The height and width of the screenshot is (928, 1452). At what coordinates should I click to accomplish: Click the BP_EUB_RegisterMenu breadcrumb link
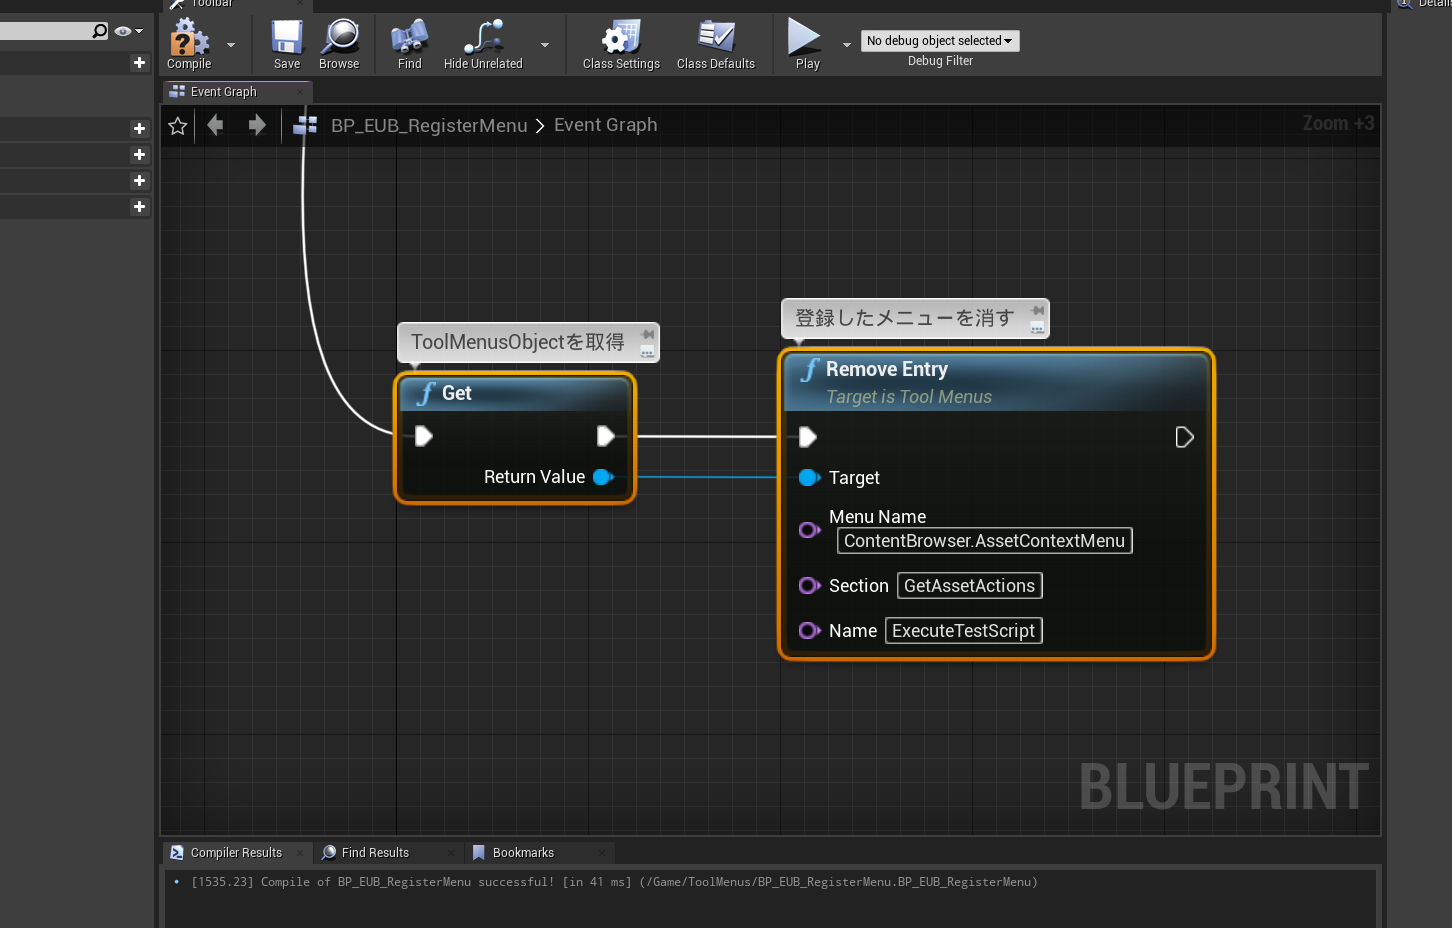[x=428, y=125]
